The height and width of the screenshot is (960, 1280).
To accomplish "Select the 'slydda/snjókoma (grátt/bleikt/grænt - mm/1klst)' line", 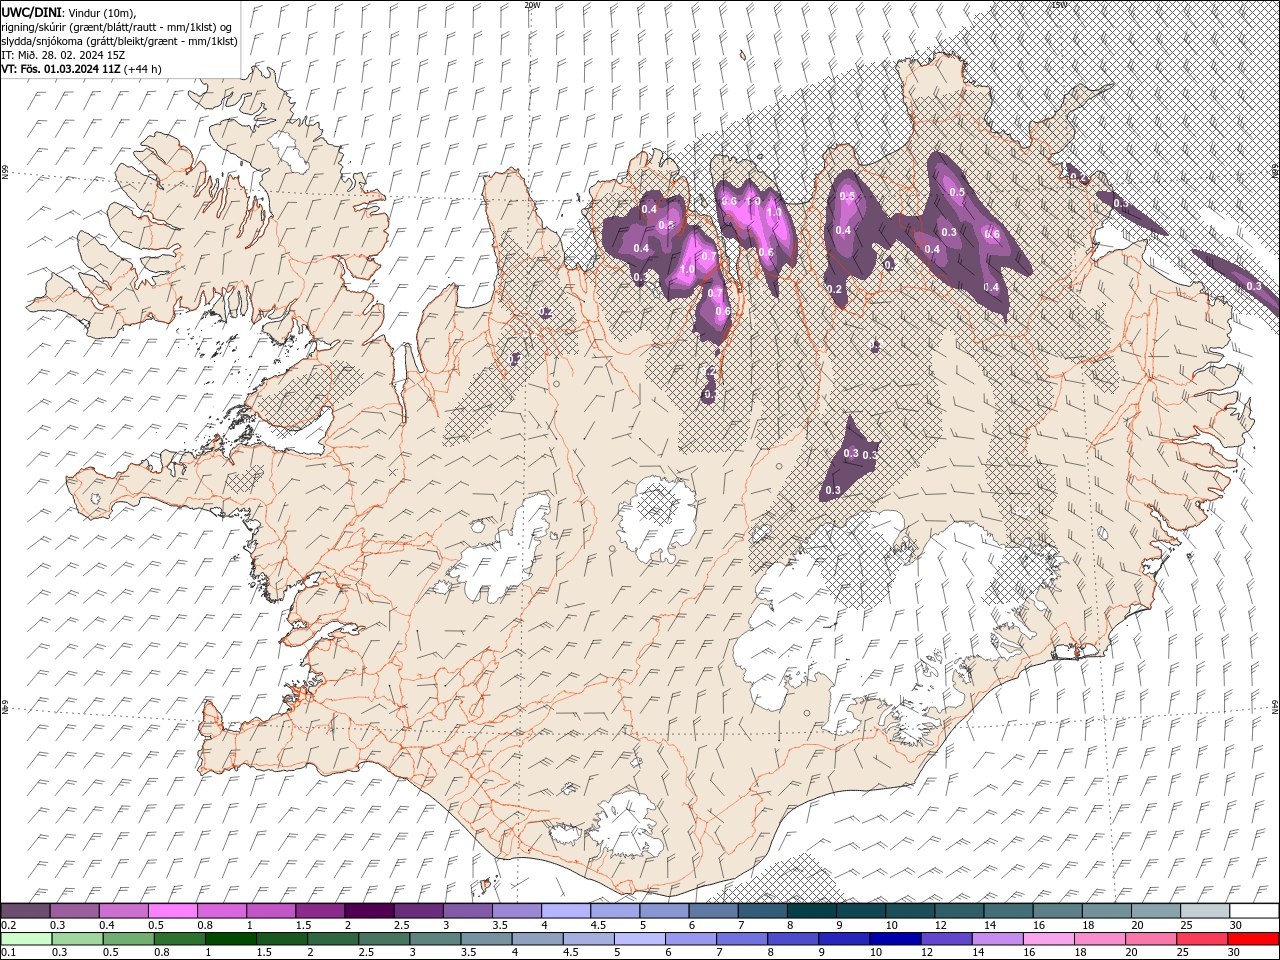I will [119, 41].
